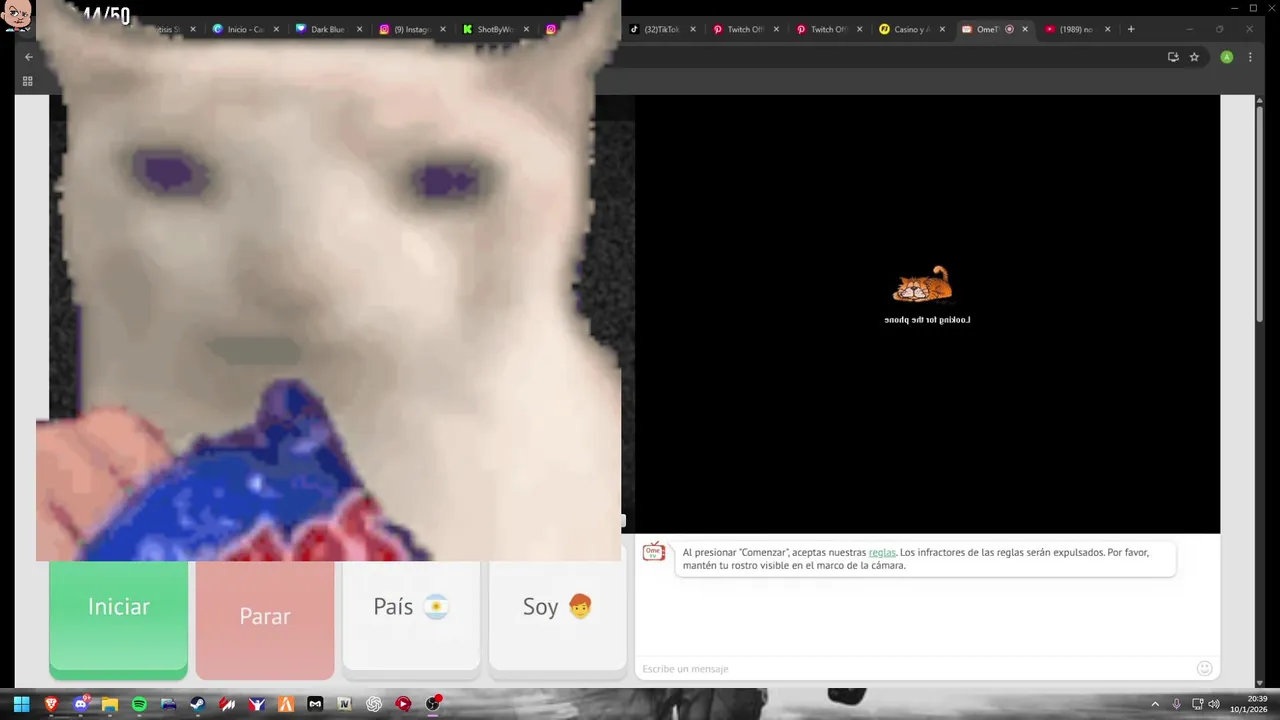Click the sleeping cat loading image
Viewport: 1280px width, 720px height.
[922, 284]
